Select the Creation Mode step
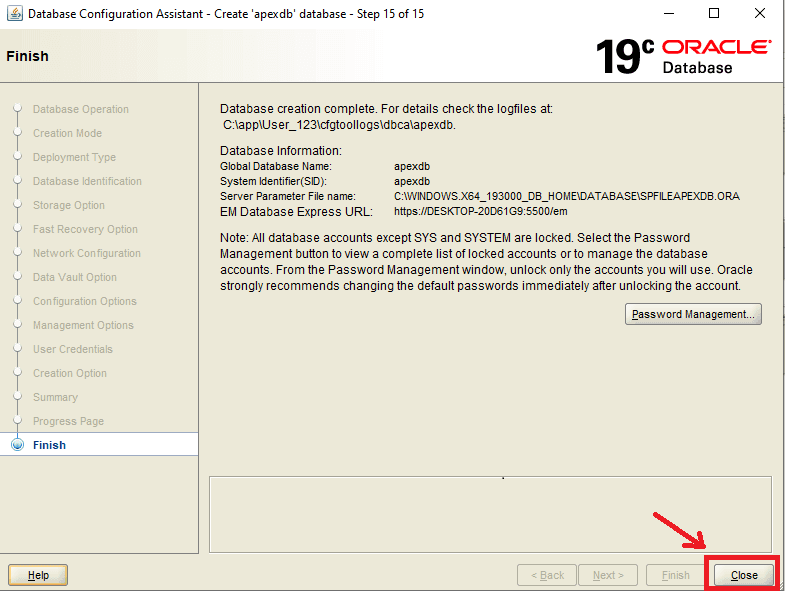Image resolution: width=785 pixels, height=591 pixels. 67,133
